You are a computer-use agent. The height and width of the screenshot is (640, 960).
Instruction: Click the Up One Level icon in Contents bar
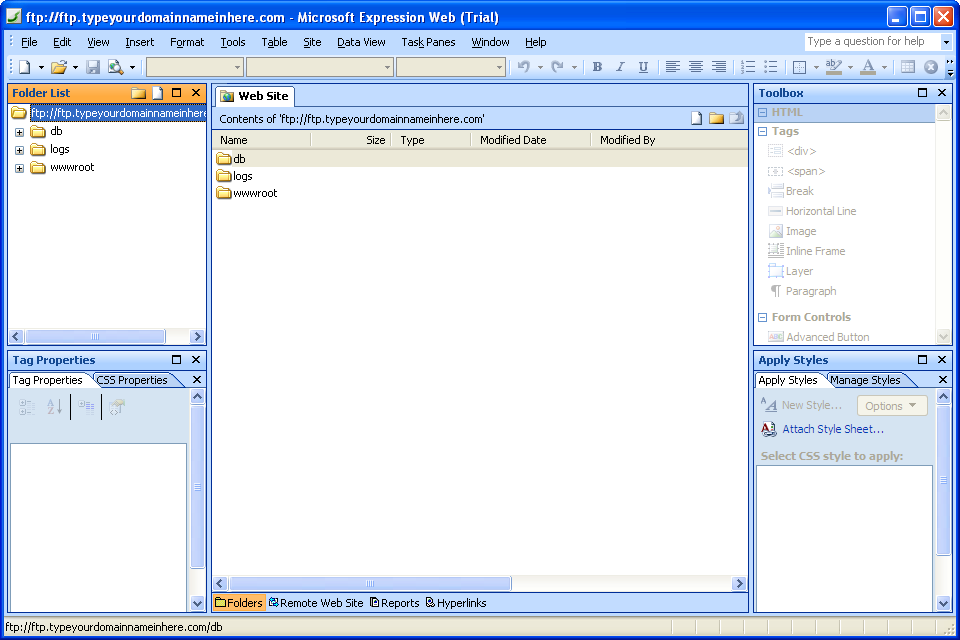tap(737, 118)
